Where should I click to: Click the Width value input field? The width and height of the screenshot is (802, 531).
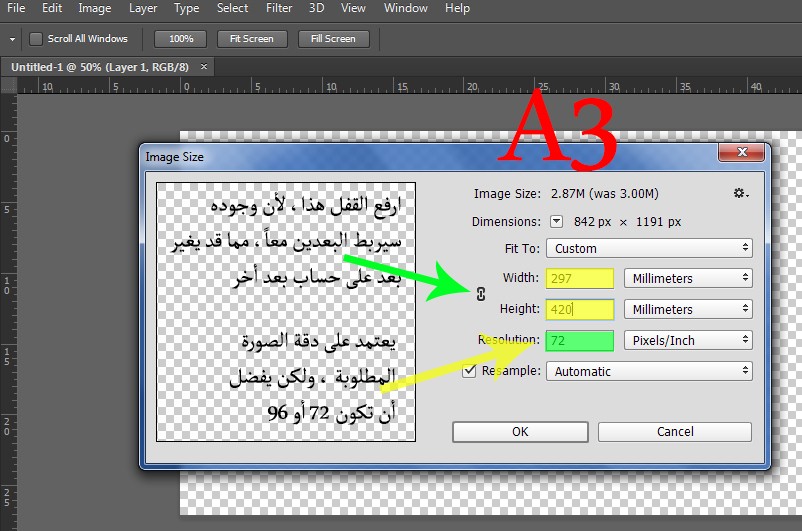tap(580, 279)
